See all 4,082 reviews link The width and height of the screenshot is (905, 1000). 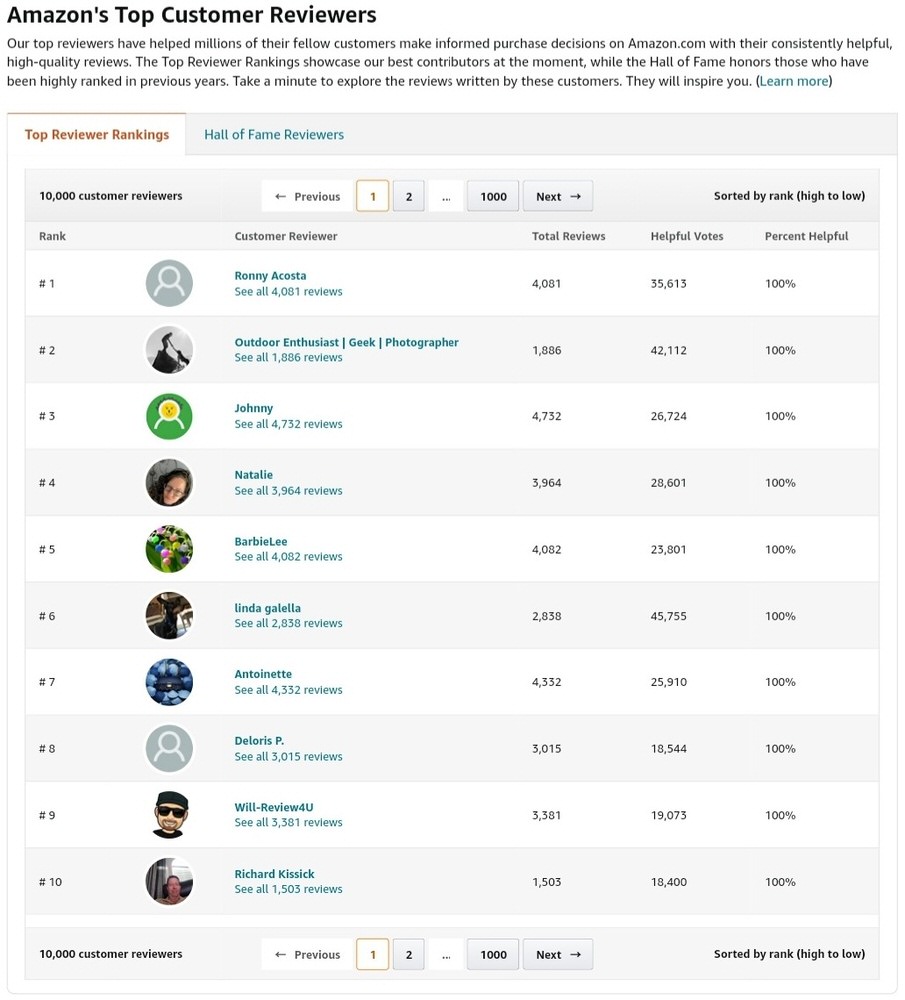tap(288, 557)
